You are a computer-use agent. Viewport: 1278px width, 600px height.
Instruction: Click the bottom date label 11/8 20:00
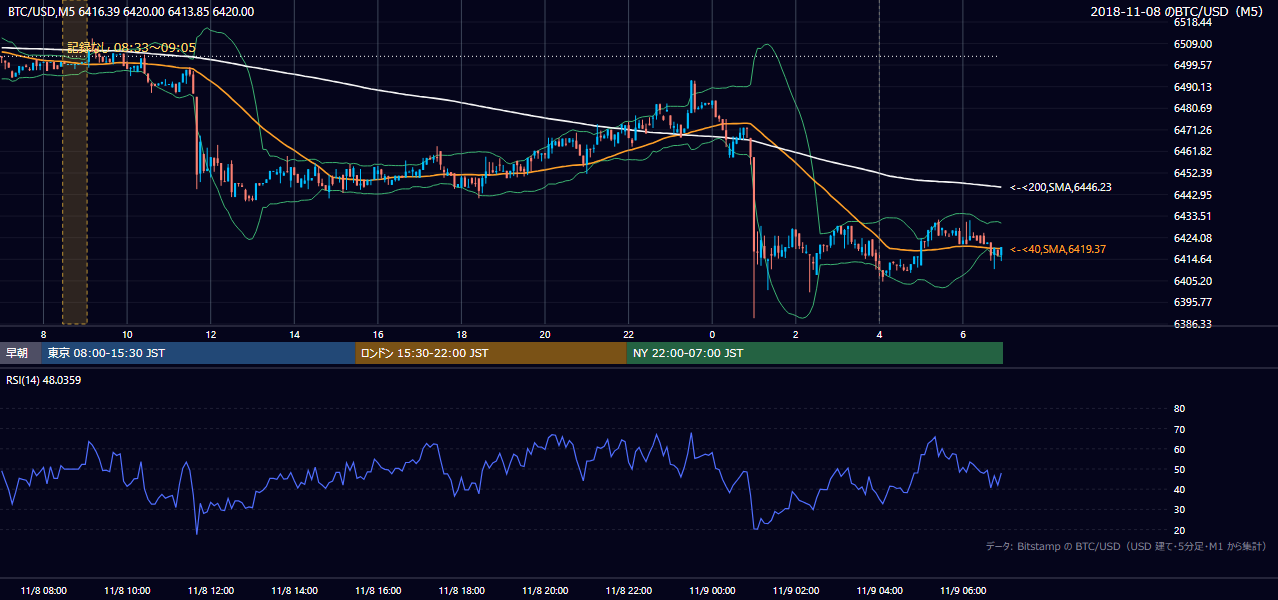click(544, 590)
